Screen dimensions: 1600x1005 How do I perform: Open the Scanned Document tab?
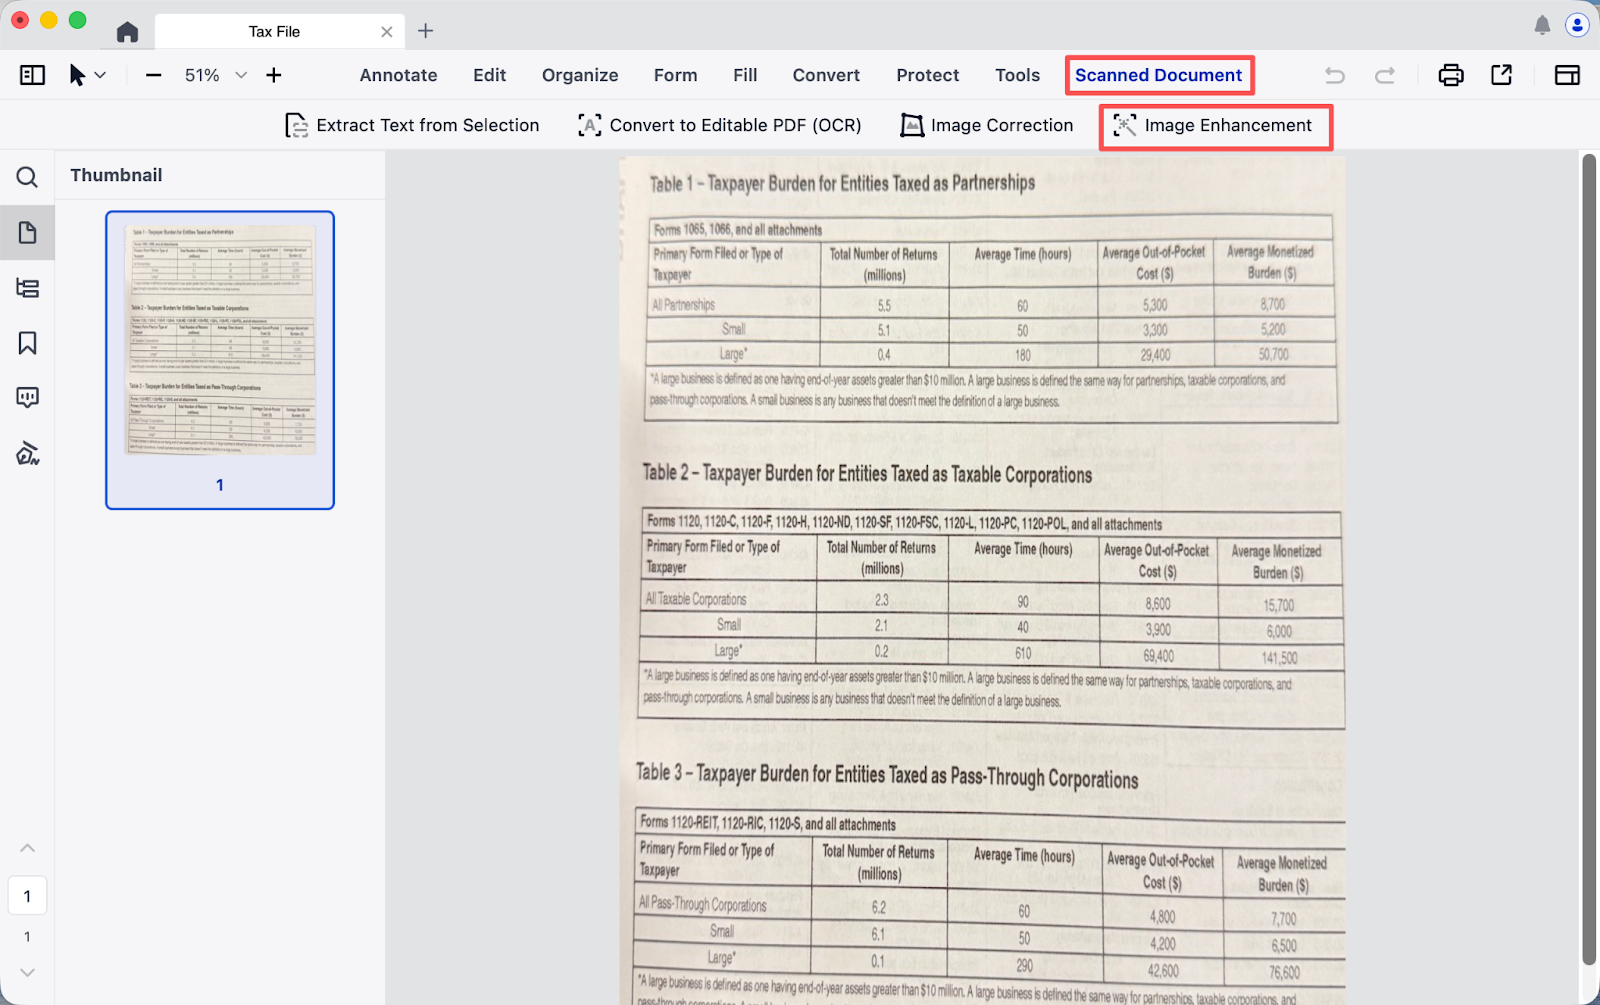[1158, 75]
